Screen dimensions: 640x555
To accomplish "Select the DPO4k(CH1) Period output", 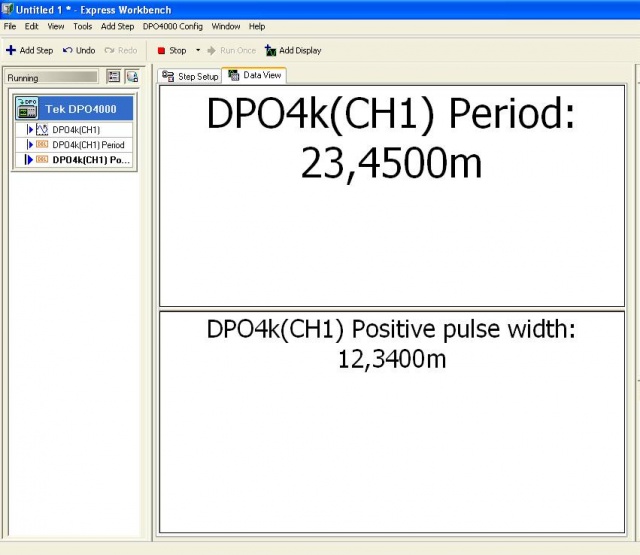I will coord(88,145).
